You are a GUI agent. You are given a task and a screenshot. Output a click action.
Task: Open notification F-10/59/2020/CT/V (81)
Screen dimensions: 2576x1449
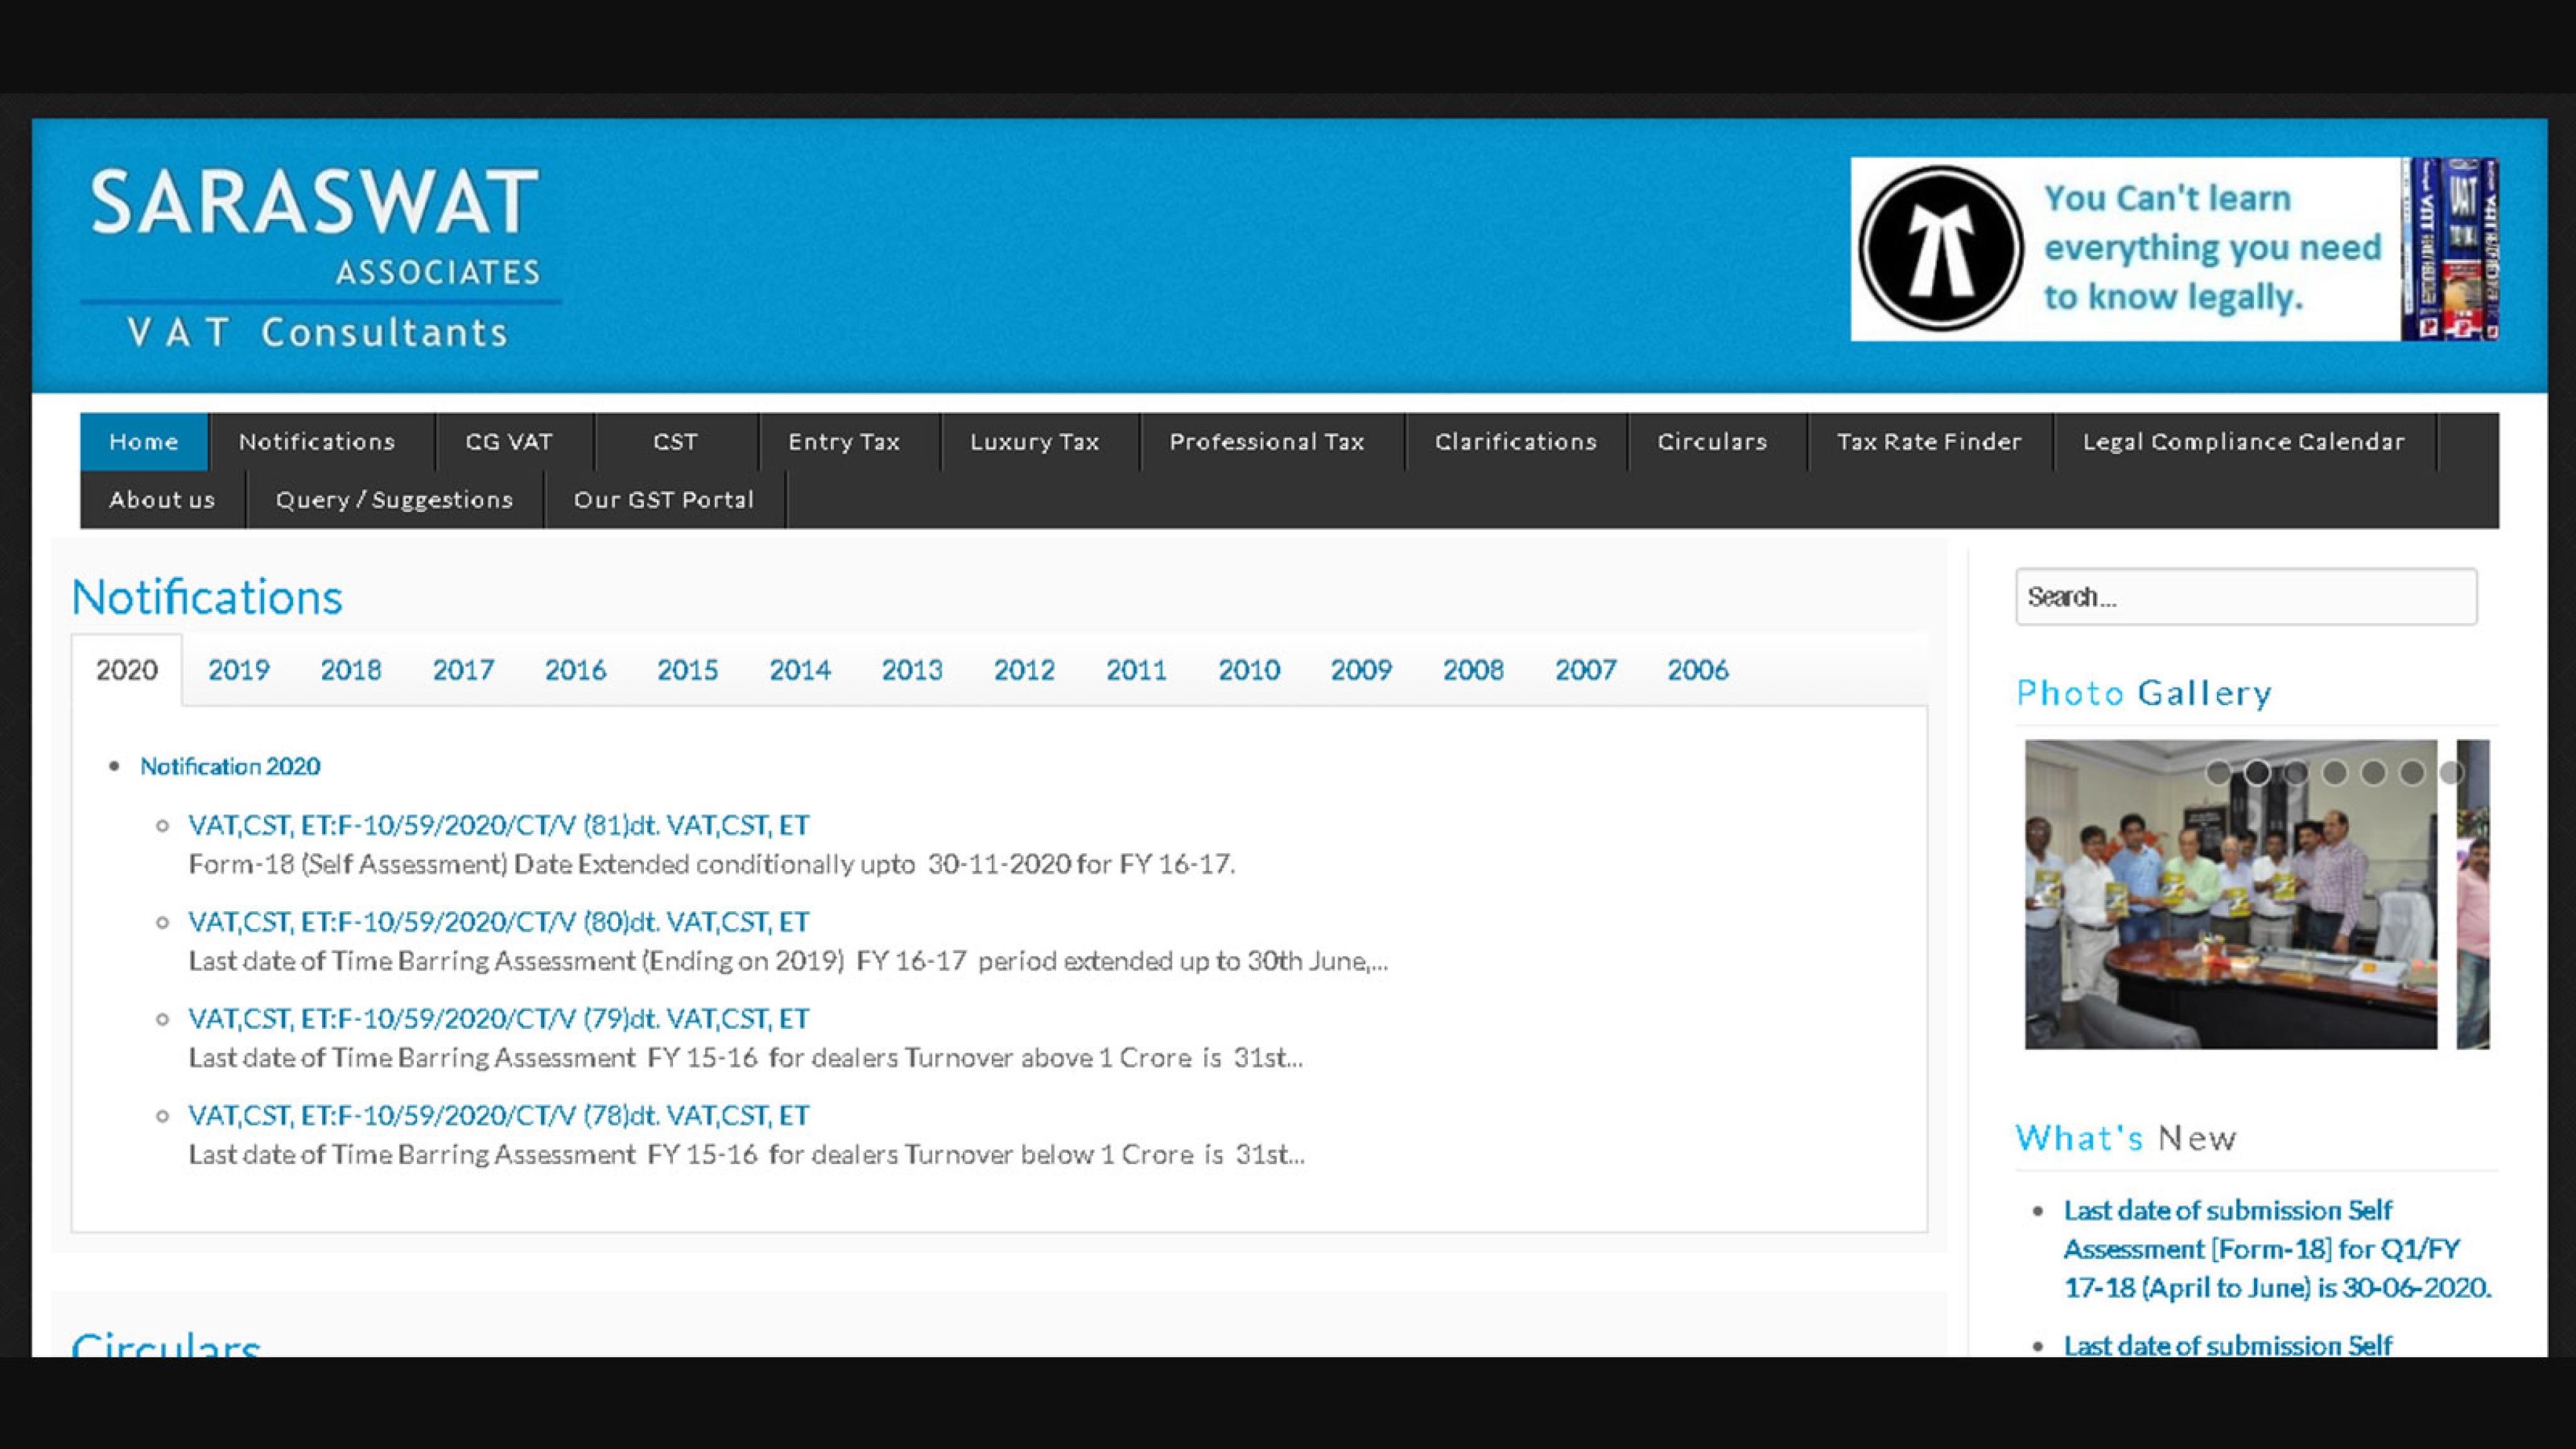[498, 825]
